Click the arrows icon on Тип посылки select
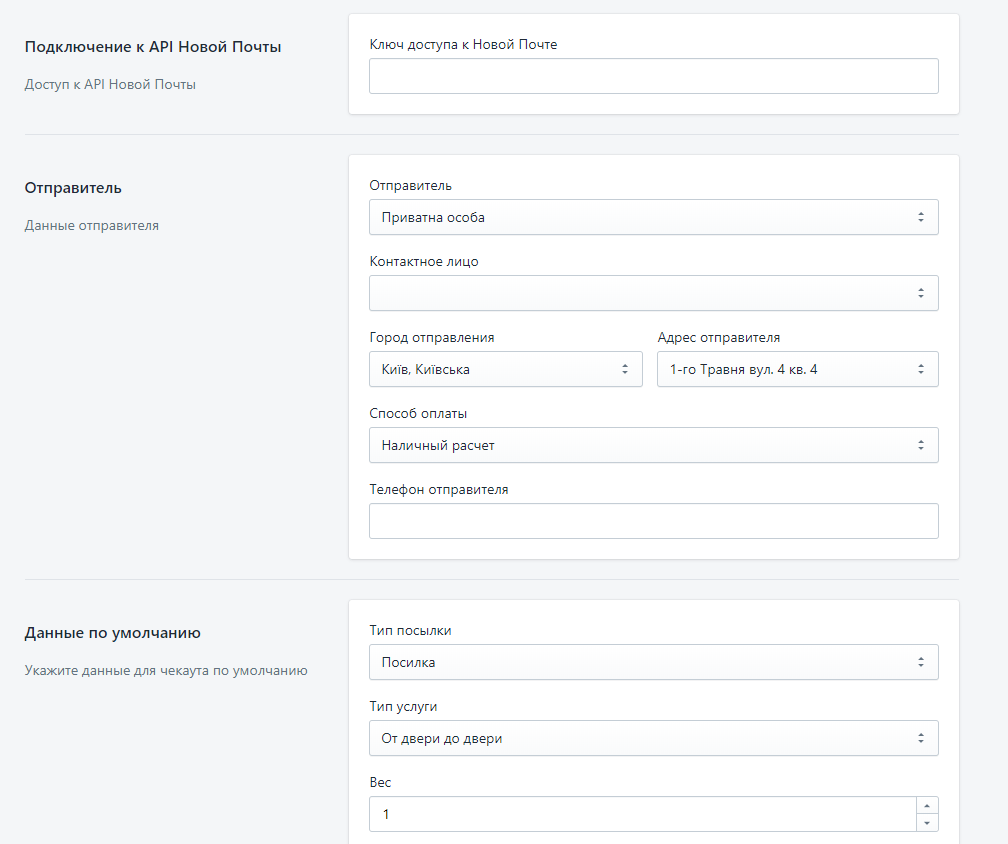 920,662
